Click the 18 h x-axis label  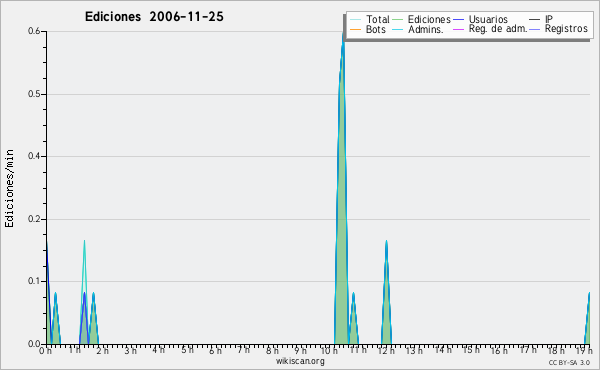tap(556, 350)
